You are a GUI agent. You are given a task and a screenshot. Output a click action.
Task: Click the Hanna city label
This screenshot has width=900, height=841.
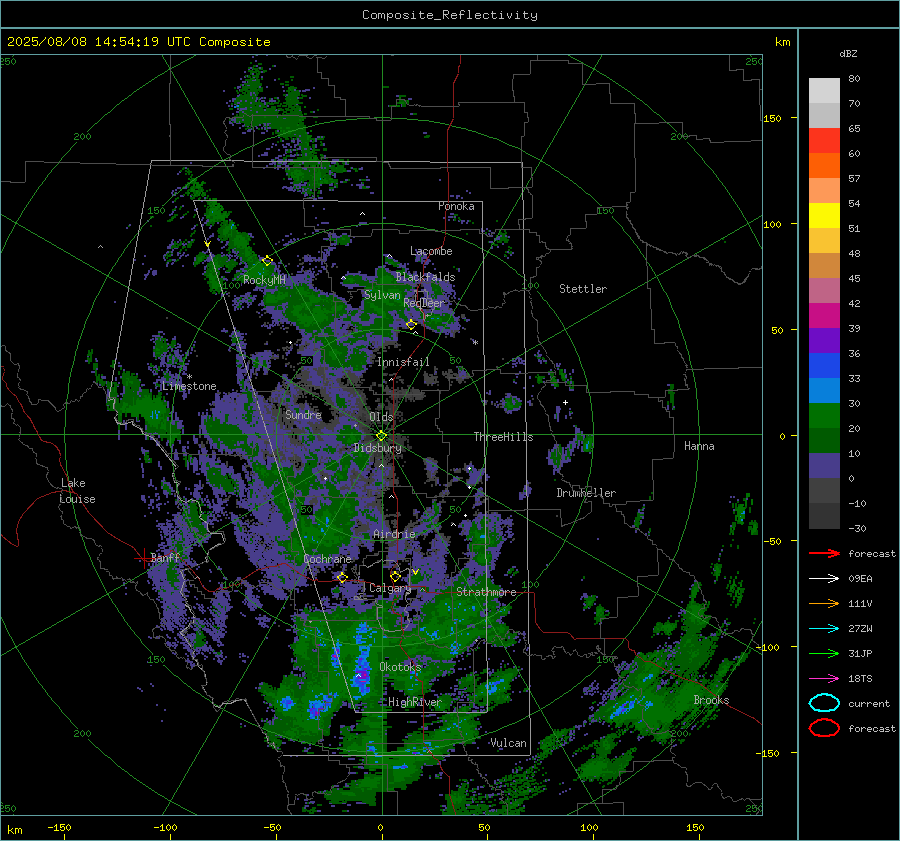coord(699,446)
